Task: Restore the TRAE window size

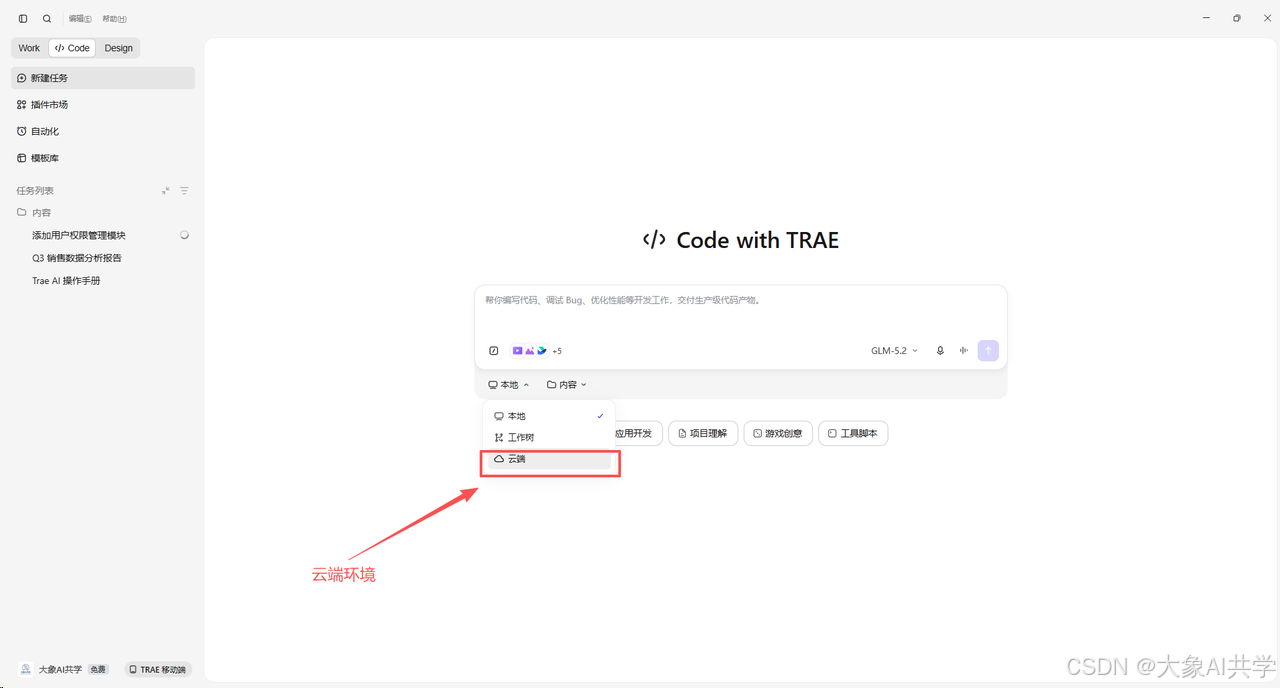Action: click(1237, 18)
